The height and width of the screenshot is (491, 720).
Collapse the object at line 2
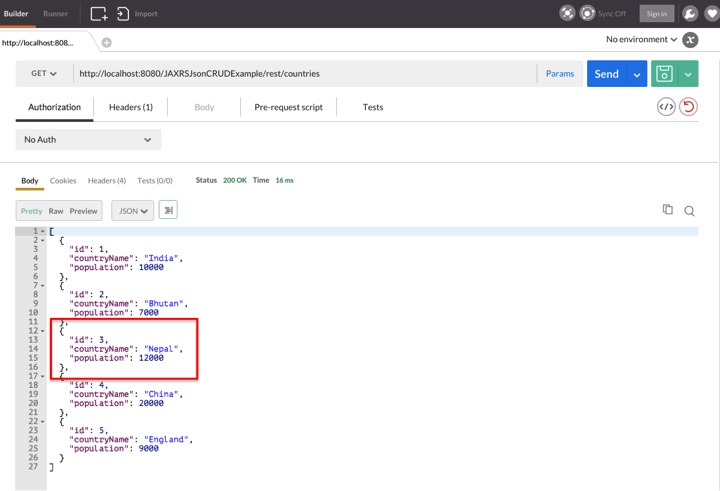coord(42,241)
